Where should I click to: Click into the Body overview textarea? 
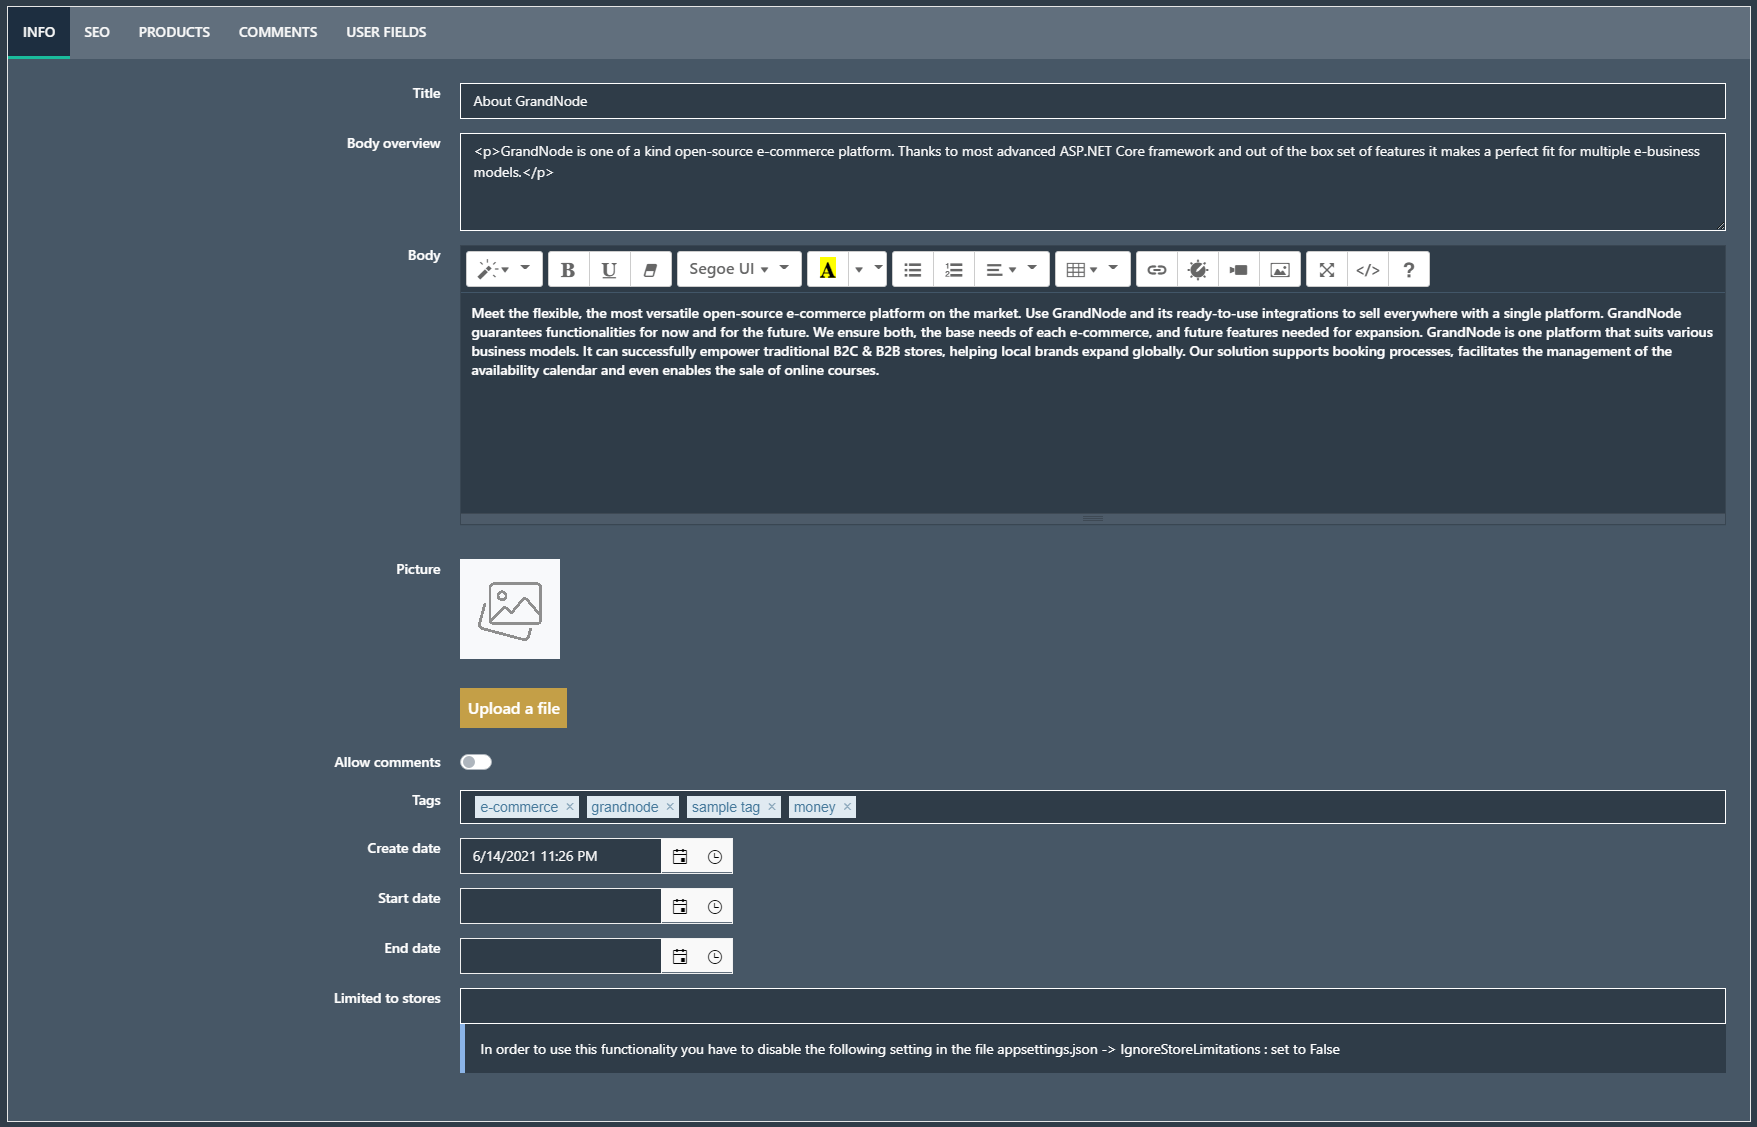point(1092,182)
